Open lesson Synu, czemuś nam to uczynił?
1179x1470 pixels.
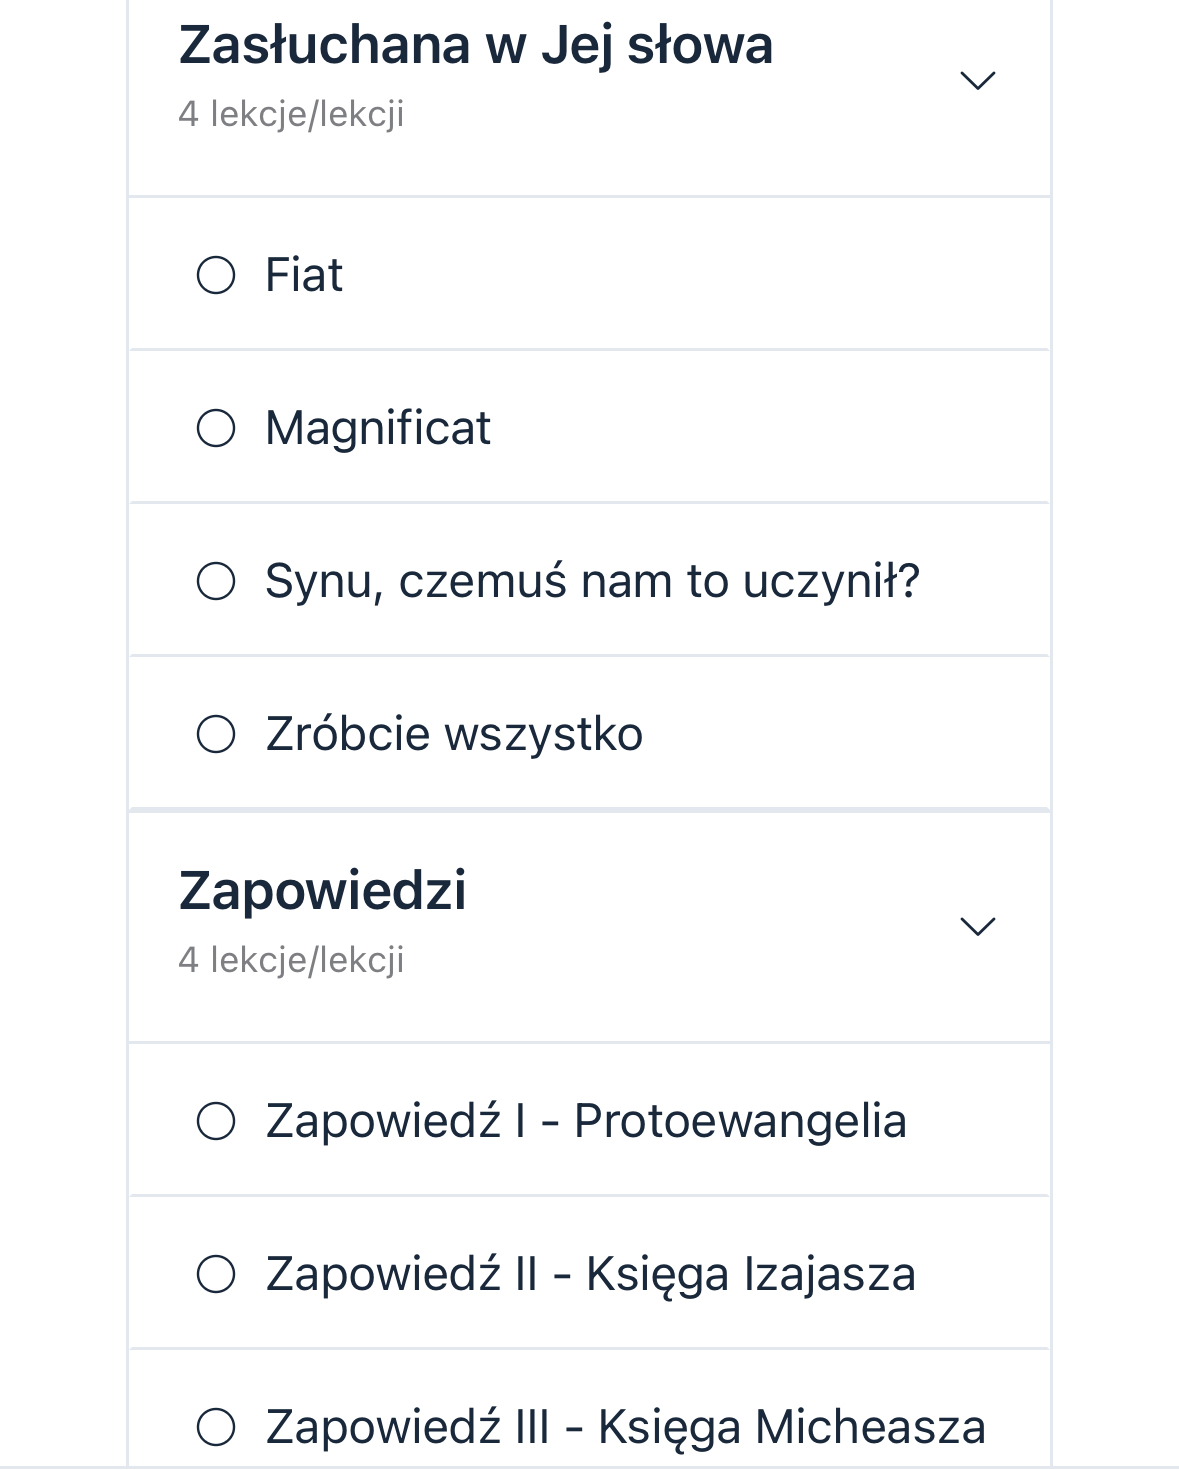(x=592, y=581)
